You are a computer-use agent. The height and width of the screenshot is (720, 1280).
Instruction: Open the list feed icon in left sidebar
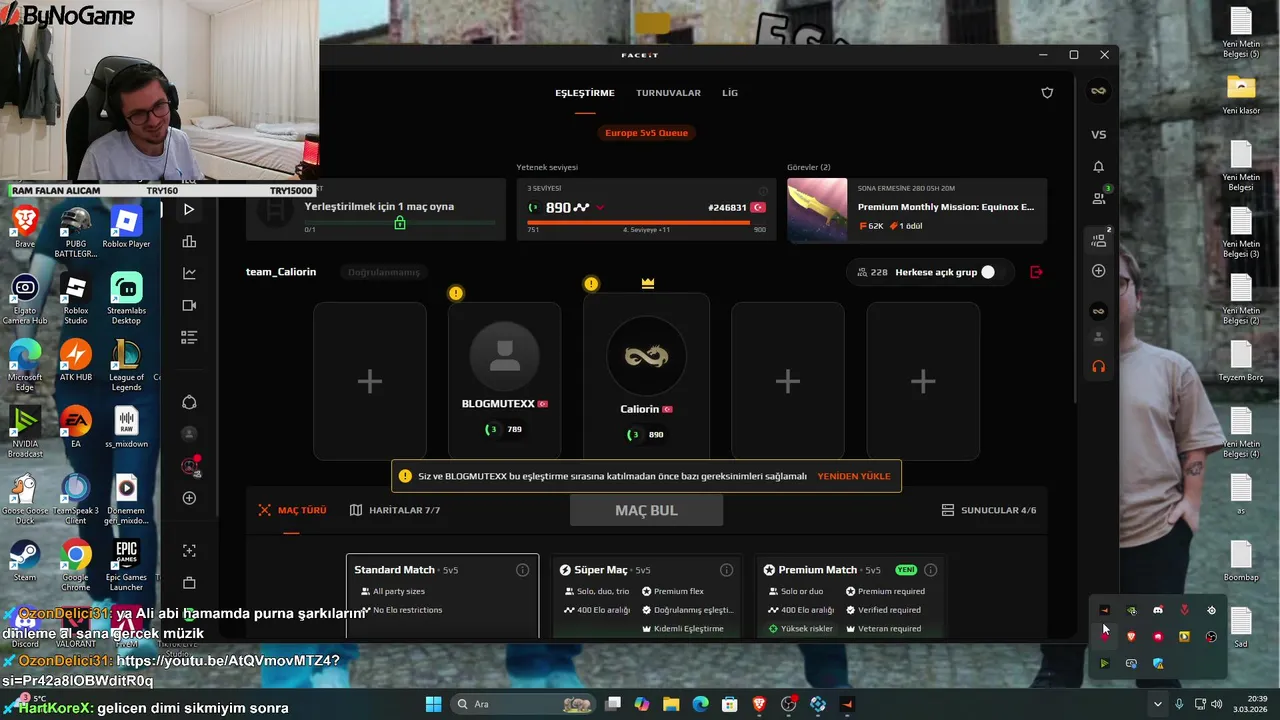[x=189, y=337]
